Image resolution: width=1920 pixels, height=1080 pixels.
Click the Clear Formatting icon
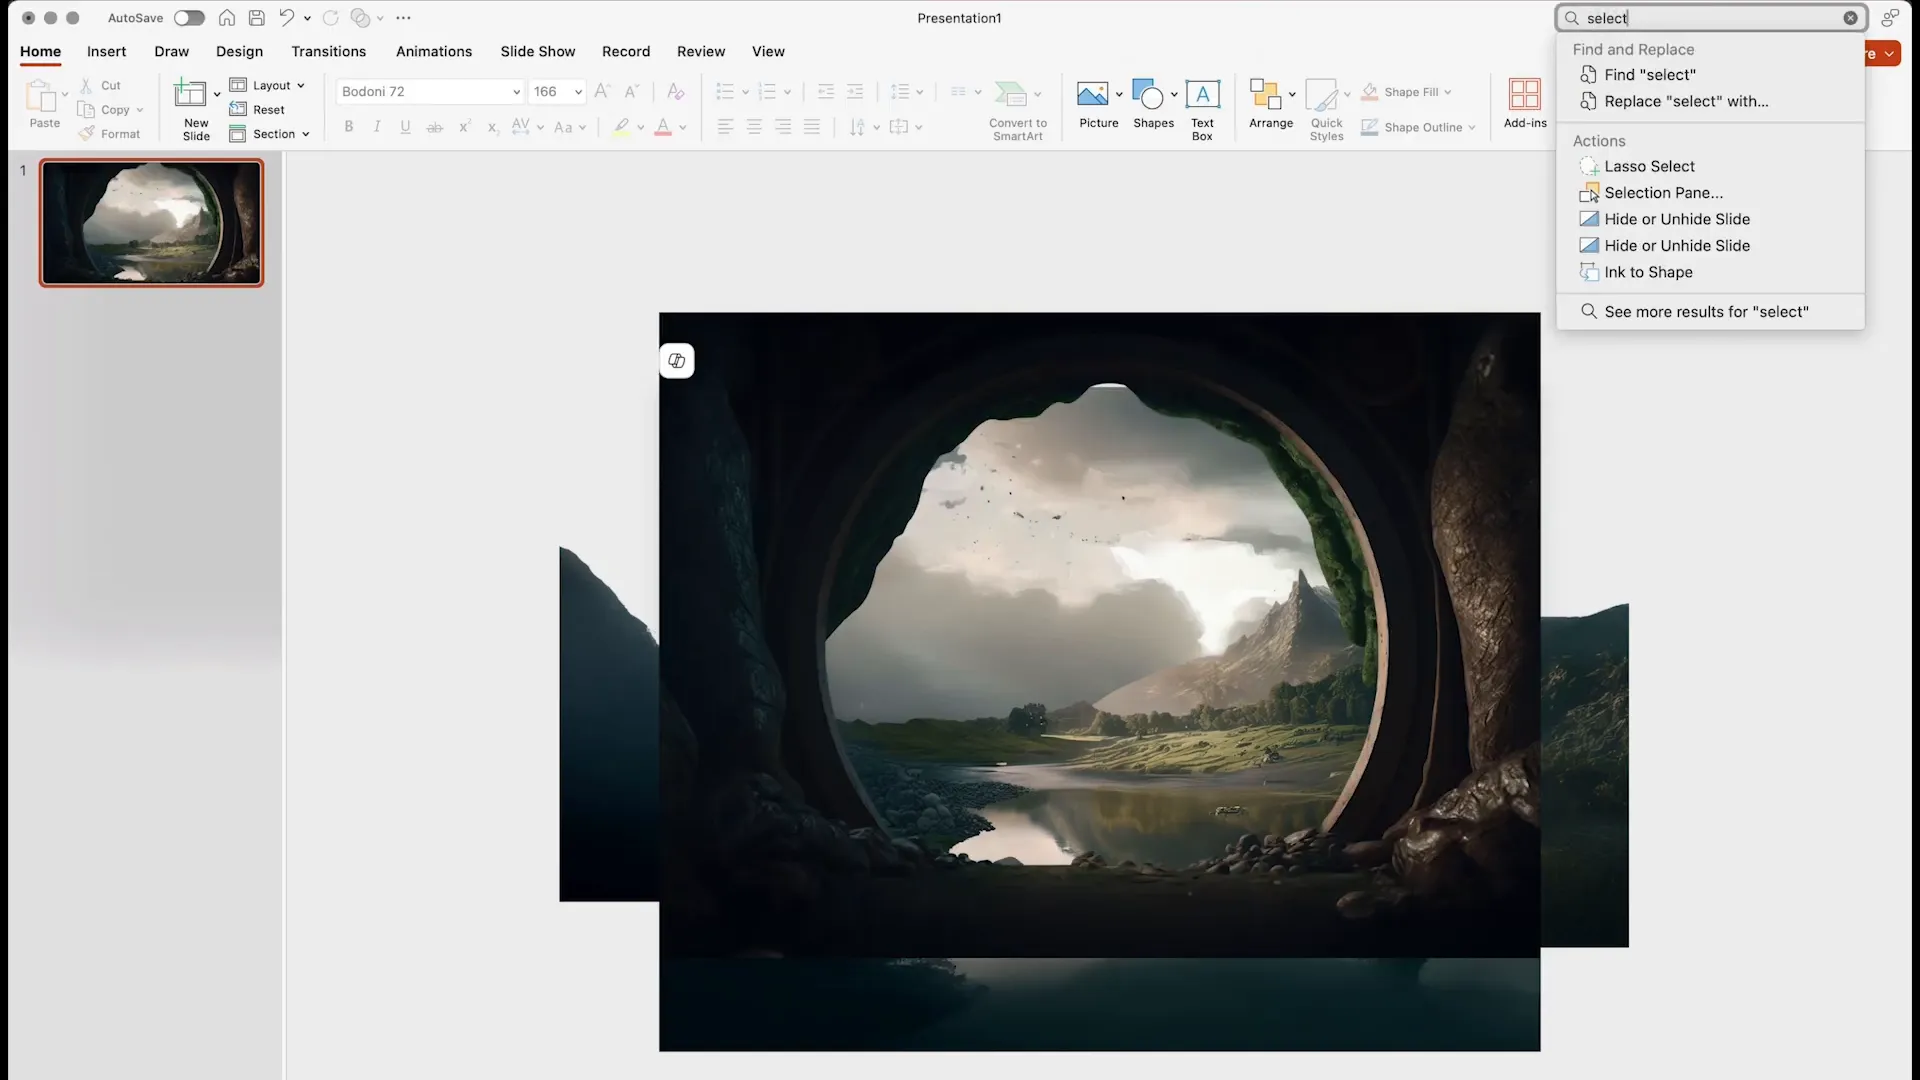tap(676, 91)
